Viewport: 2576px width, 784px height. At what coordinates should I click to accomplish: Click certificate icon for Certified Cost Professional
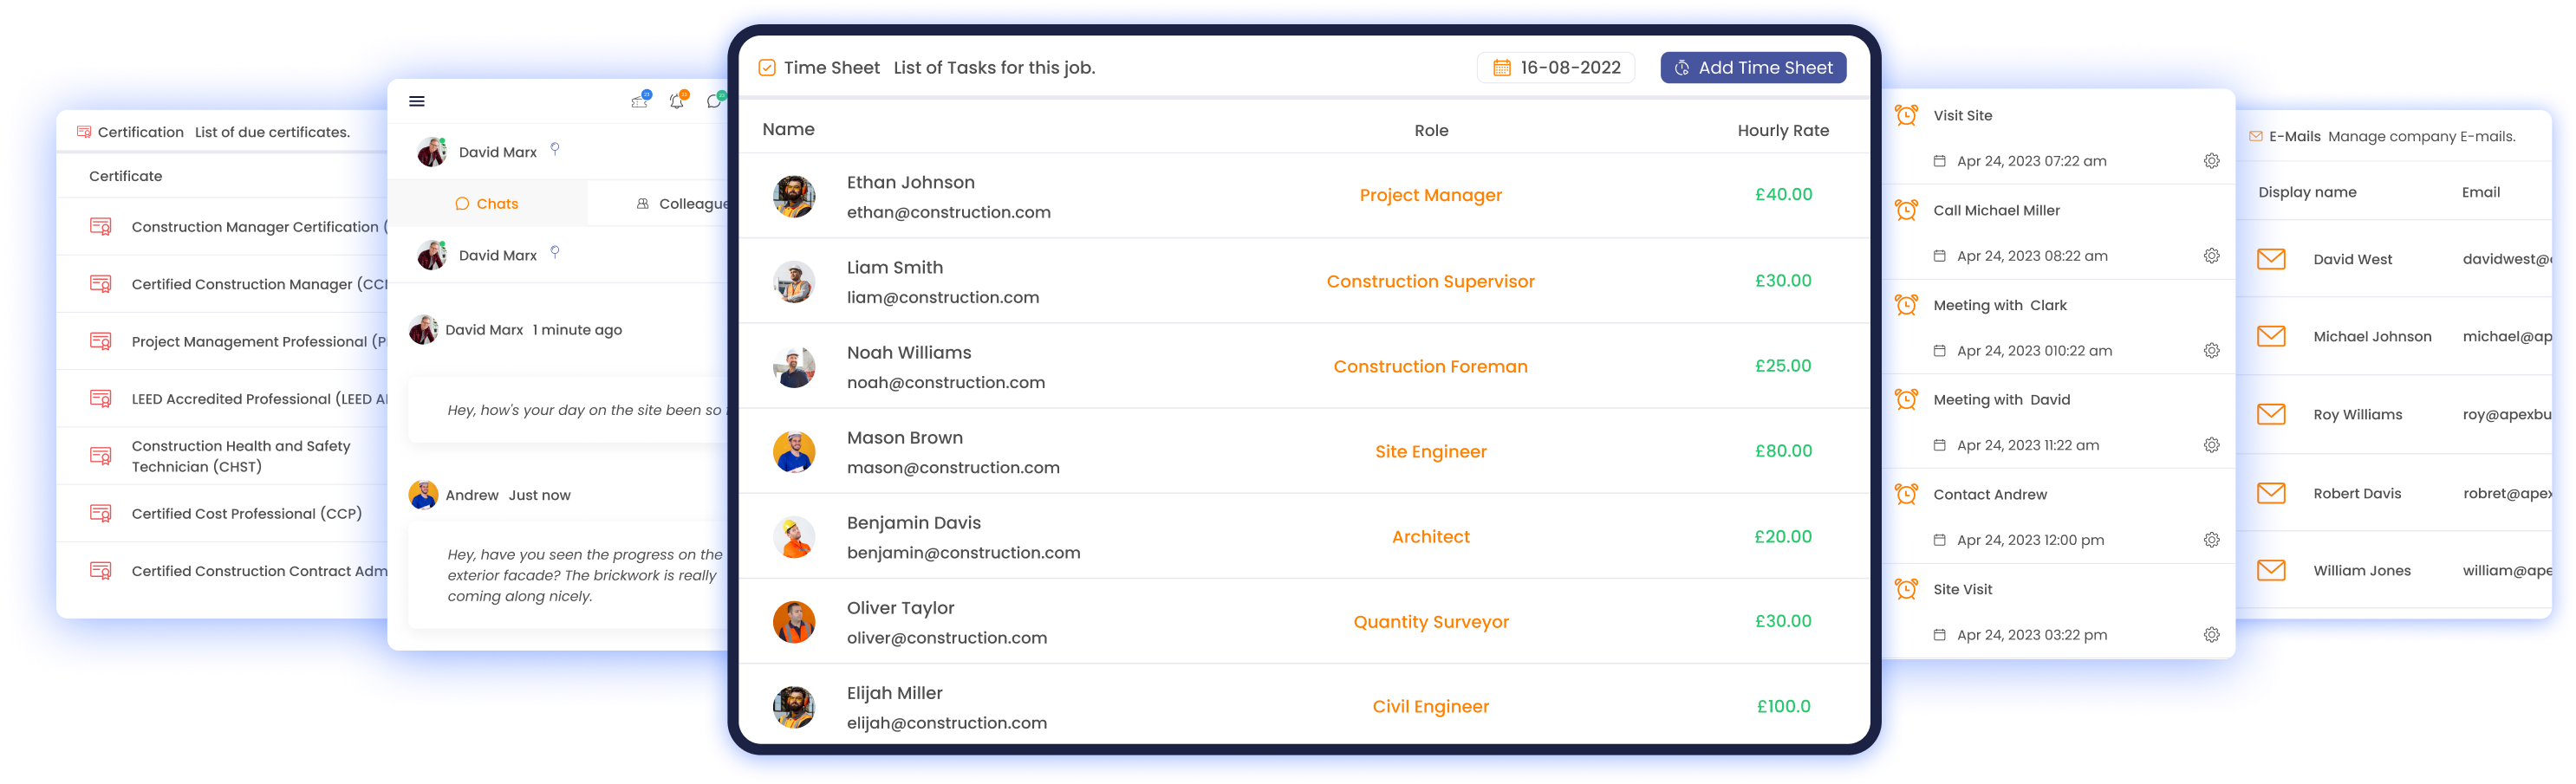click(101, 514)
